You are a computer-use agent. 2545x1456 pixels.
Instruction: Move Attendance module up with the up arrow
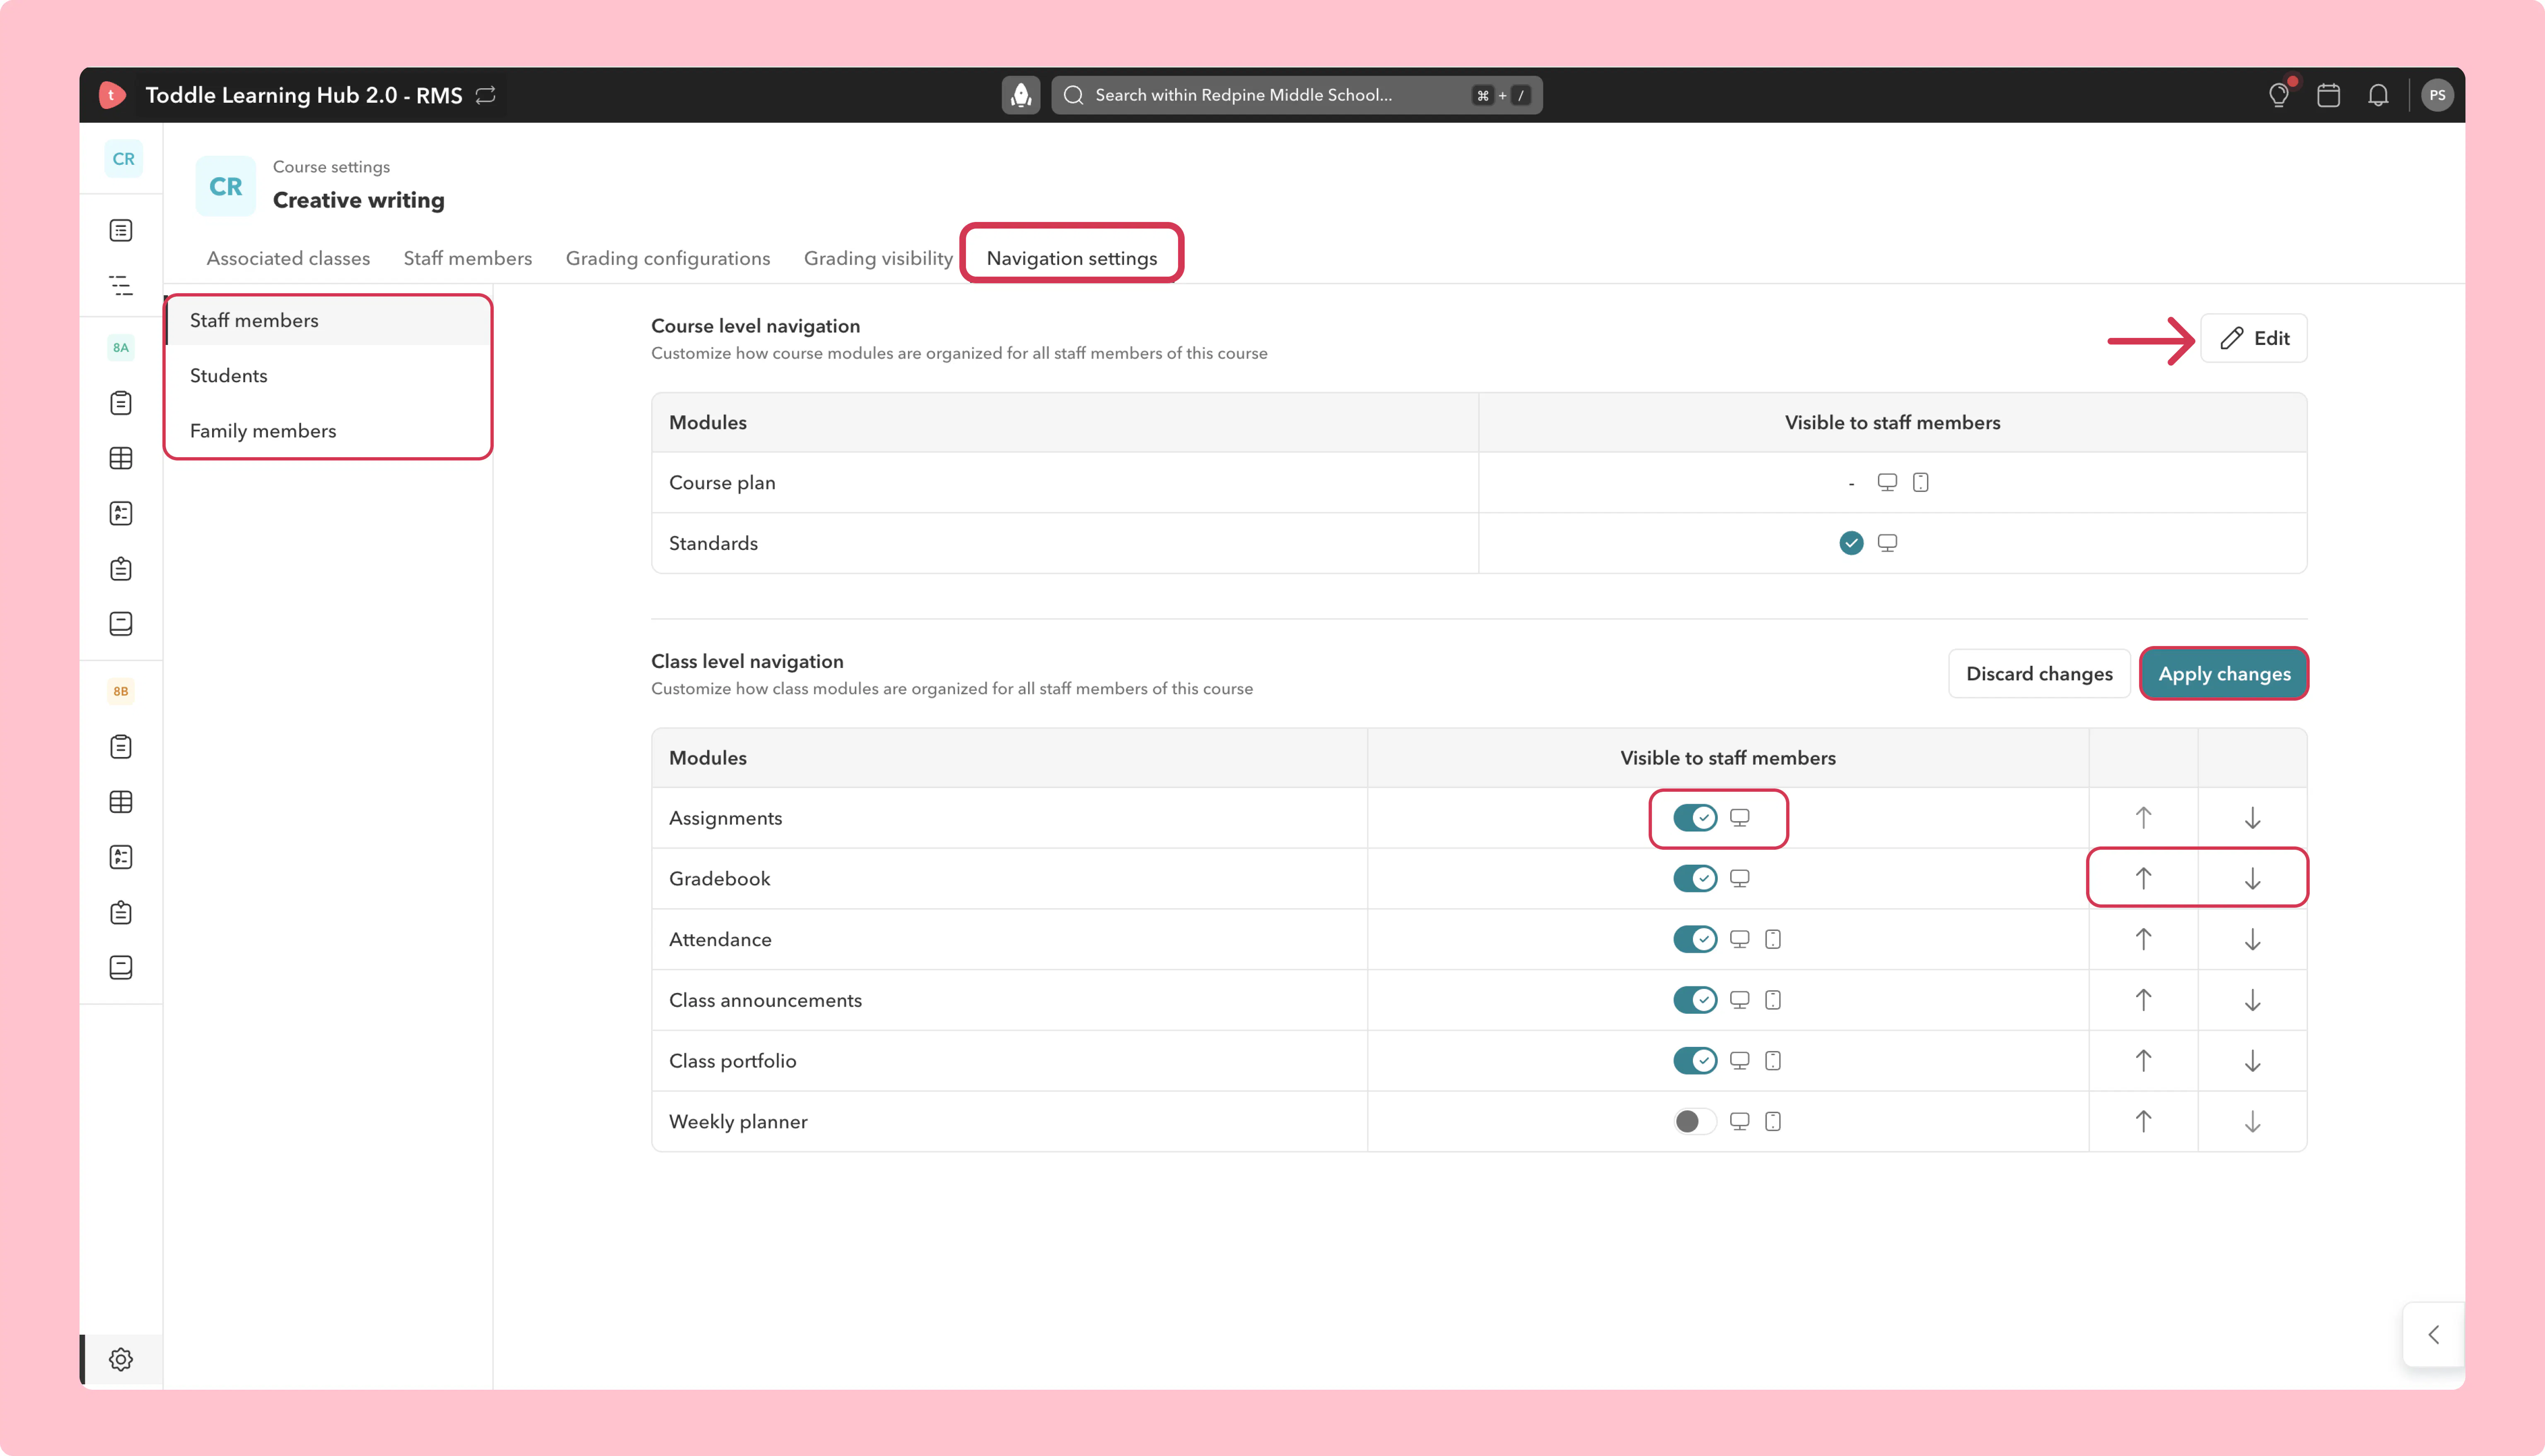(2143, 940)
